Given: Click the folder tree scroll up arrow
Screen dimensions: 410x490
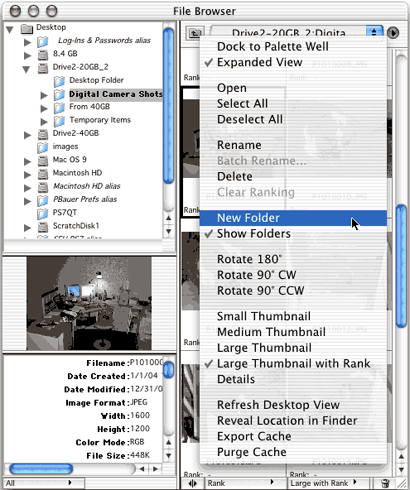Looking at the screenshot, I should (169, 218).
